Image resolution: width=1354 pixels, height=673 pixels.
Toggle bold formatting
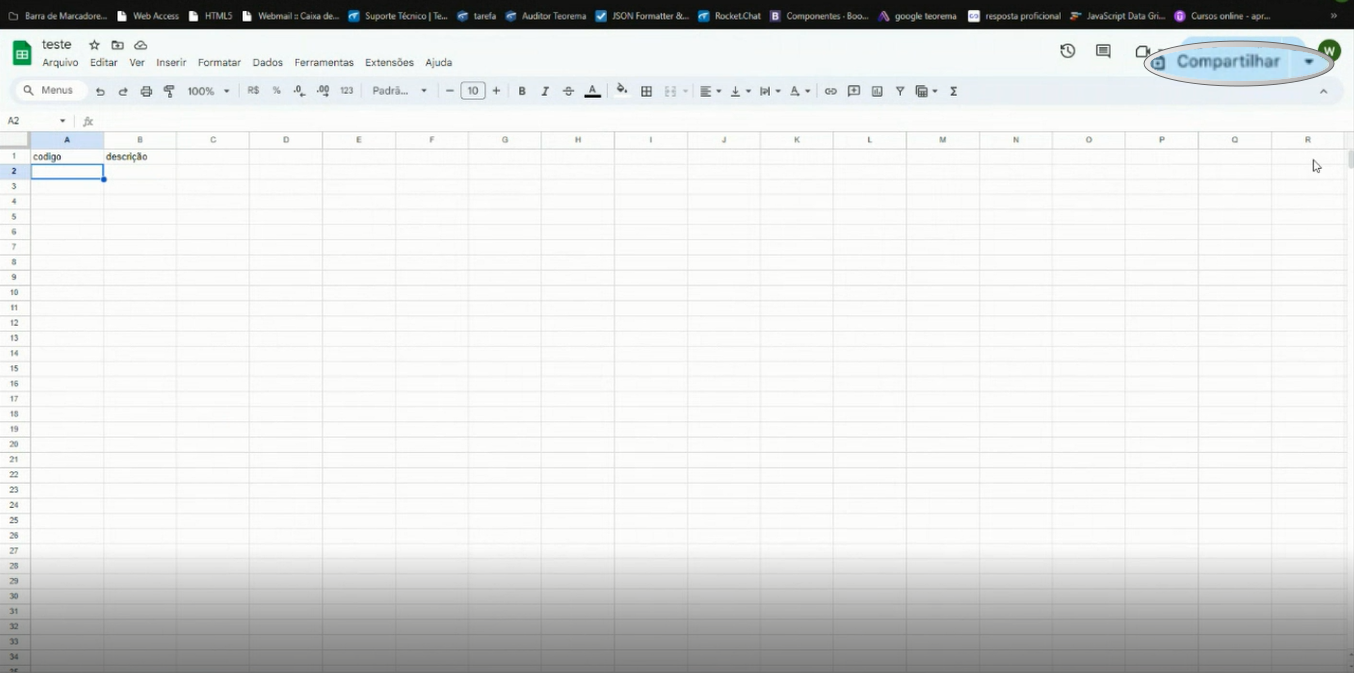522,91
